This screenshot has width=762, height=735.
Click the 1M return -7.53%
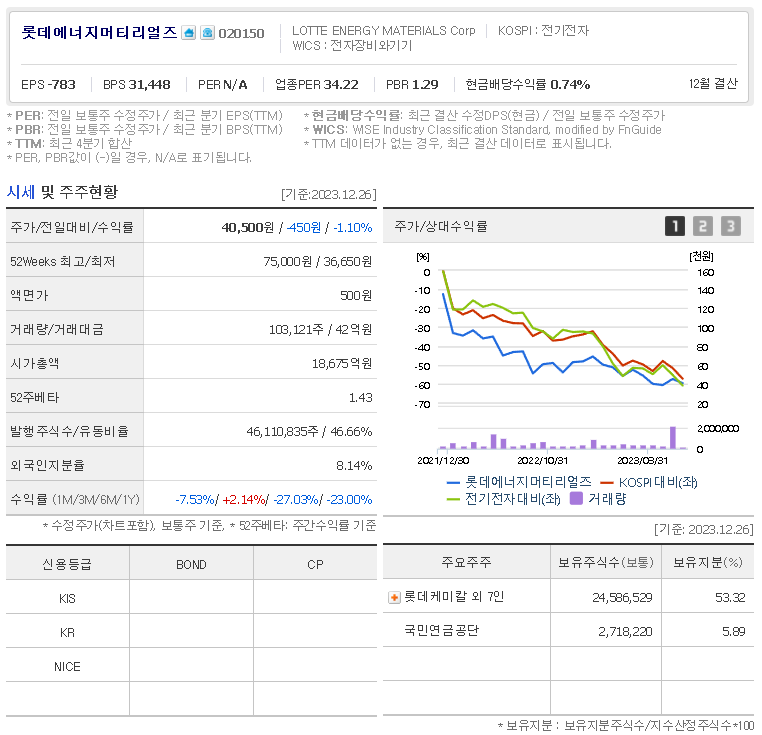pos(195,500)
